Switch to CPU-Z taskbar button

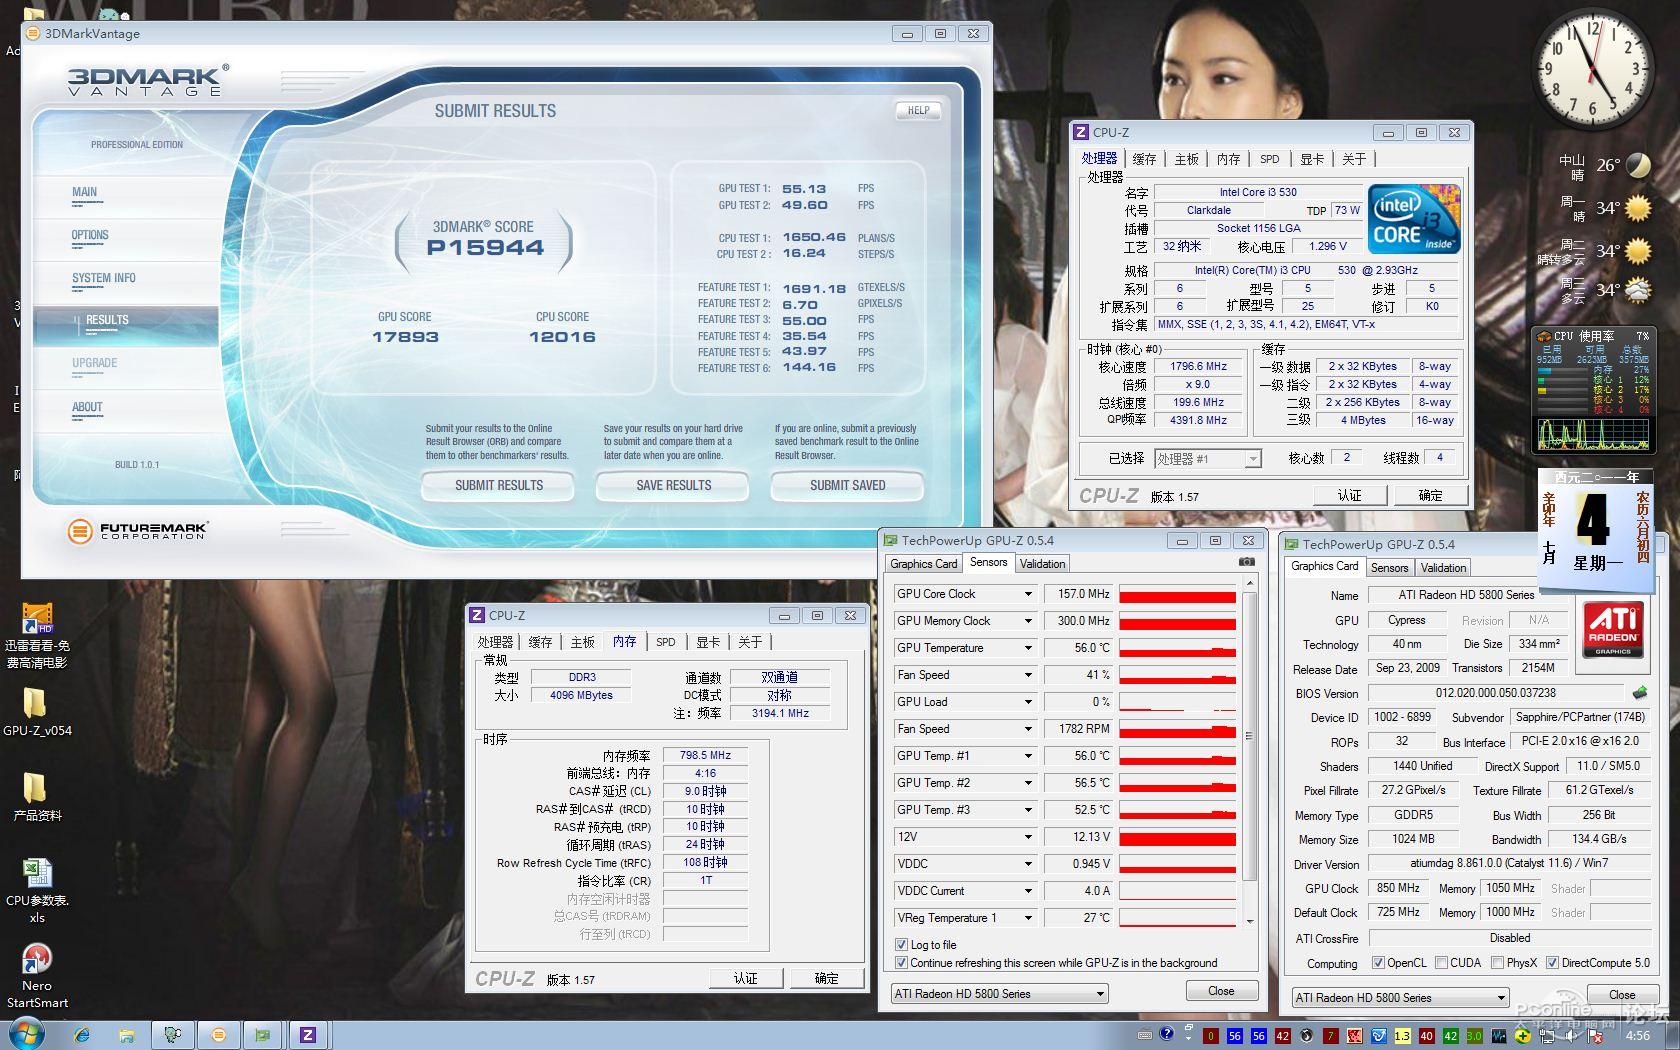pyautogui.click(x=308, y=1035)
